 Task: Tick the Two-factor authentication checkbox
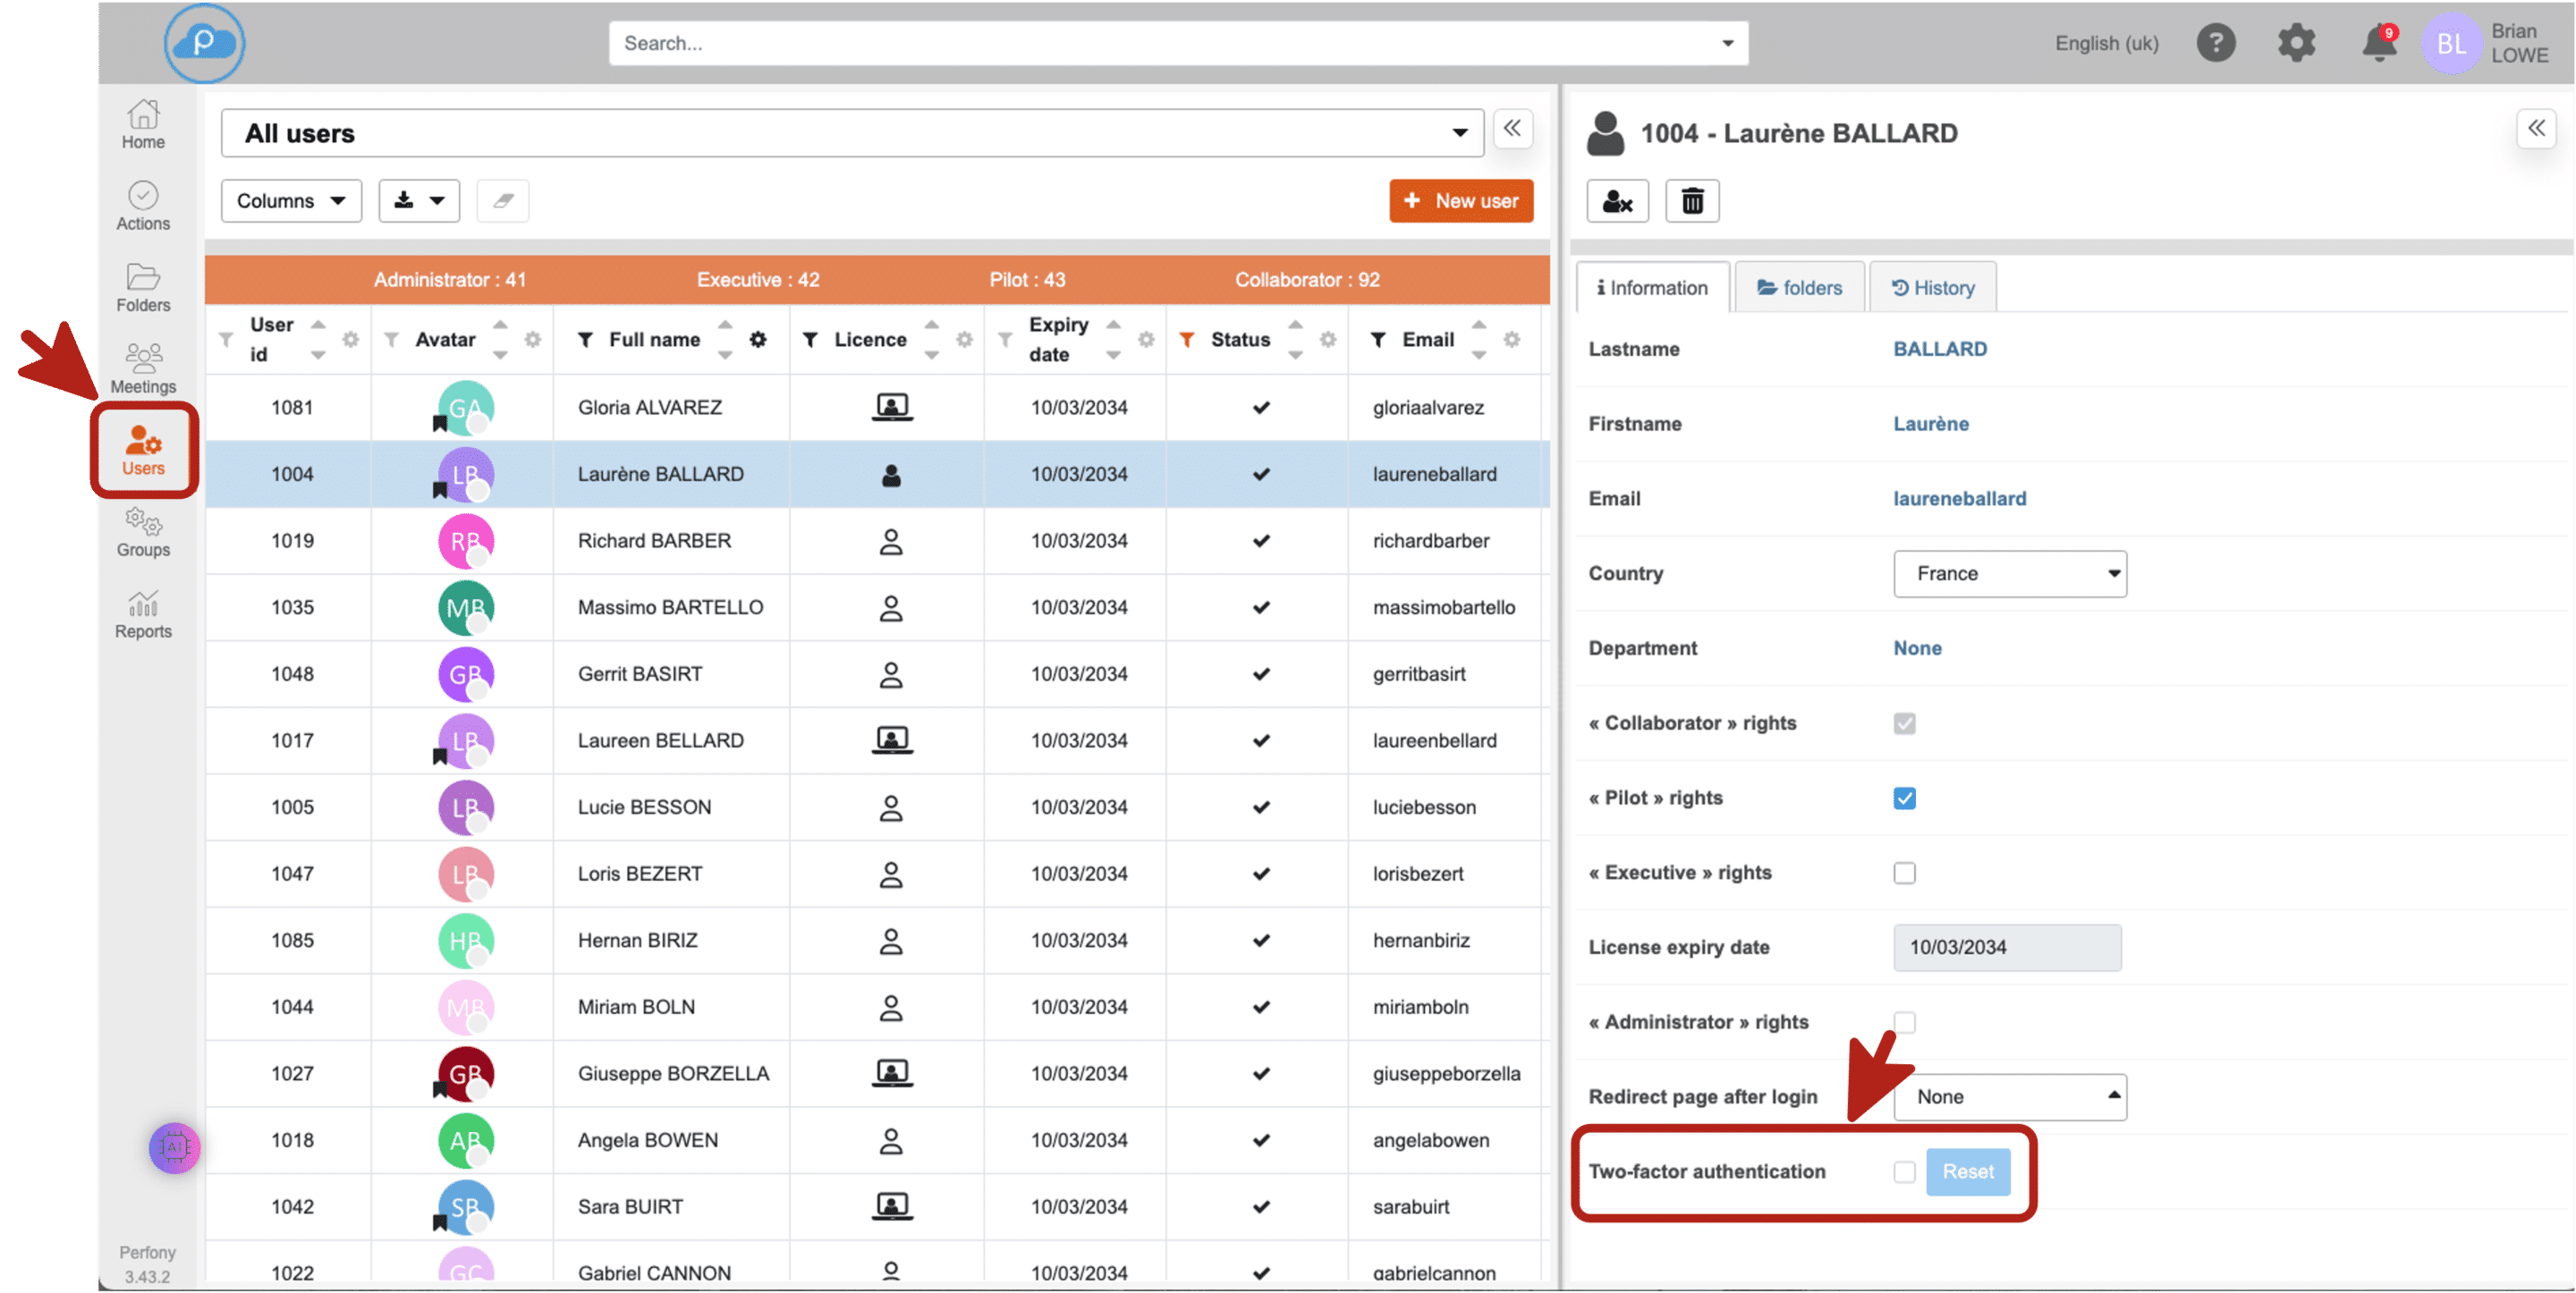click(x=1904, y=1171)
